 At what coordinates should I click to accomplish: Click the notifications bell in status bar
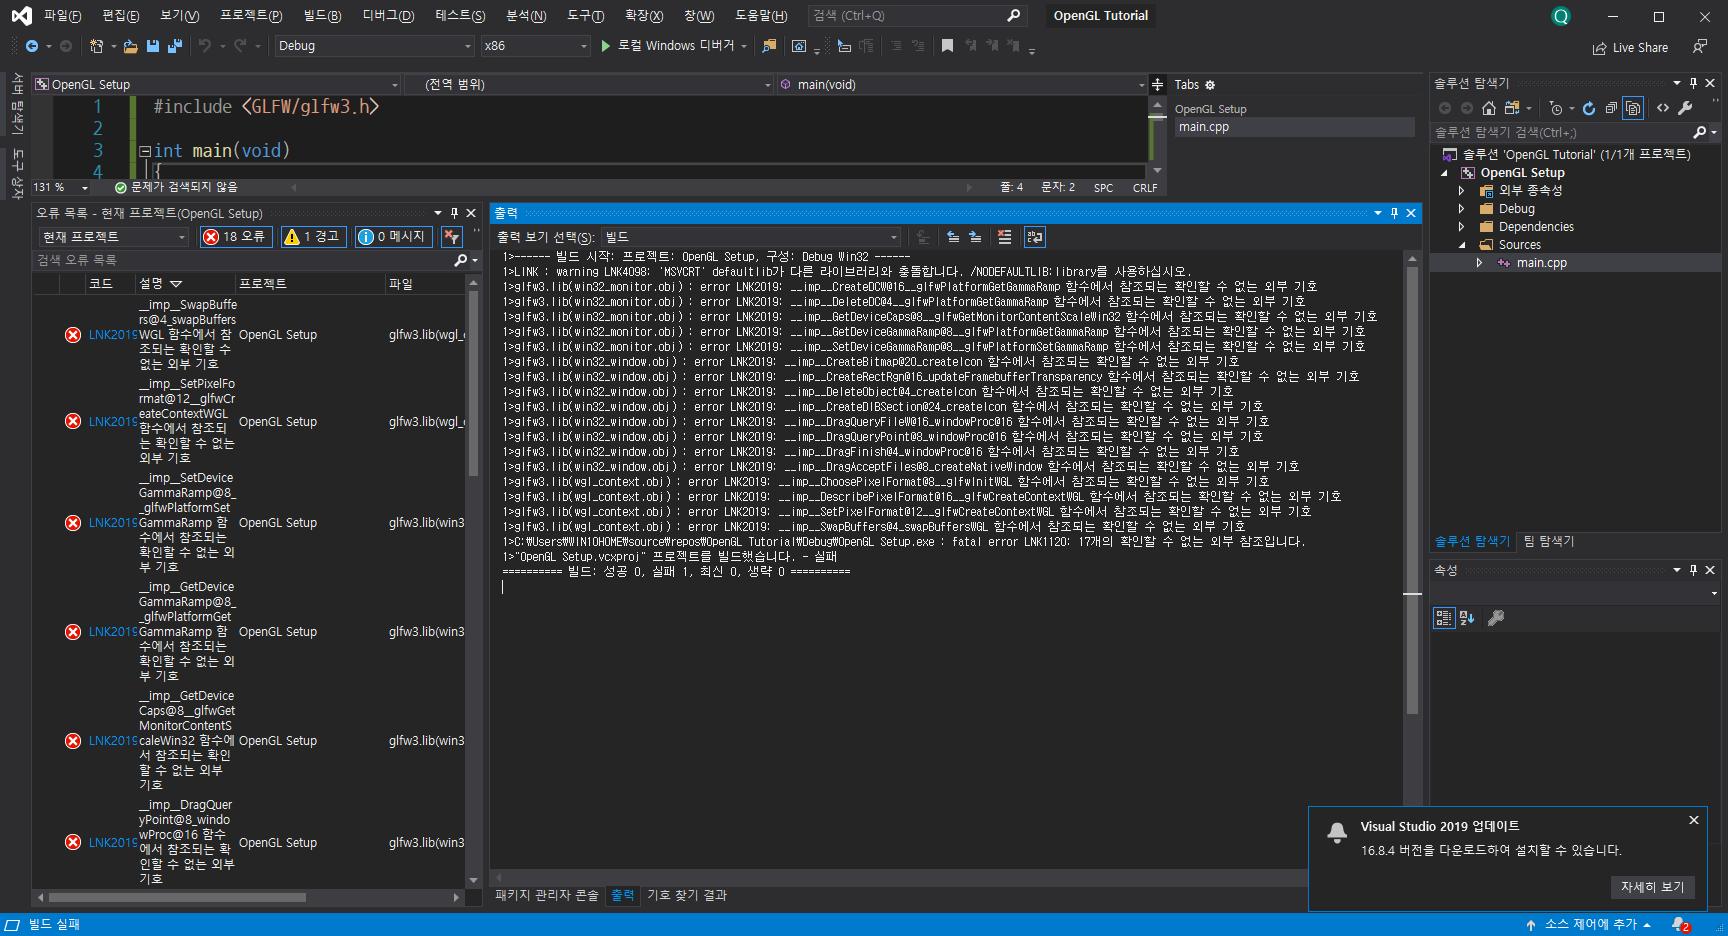click(x=1681, y=925)
